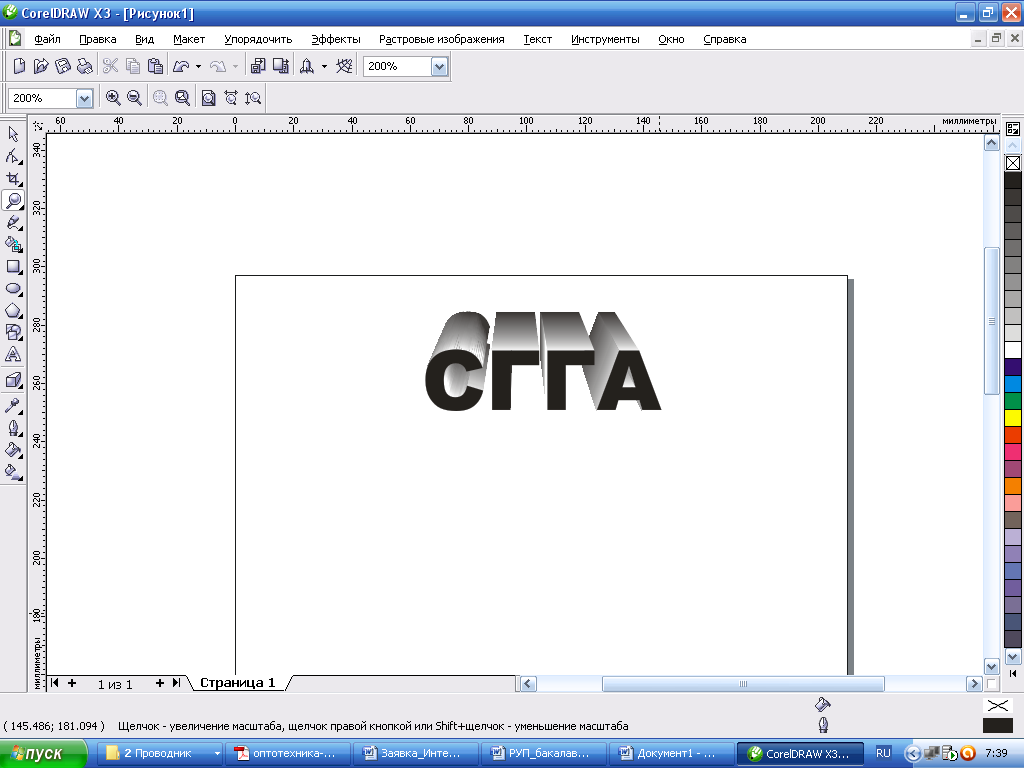
Task: Click the Zoom In magnifier button
Action: [112, 98]
